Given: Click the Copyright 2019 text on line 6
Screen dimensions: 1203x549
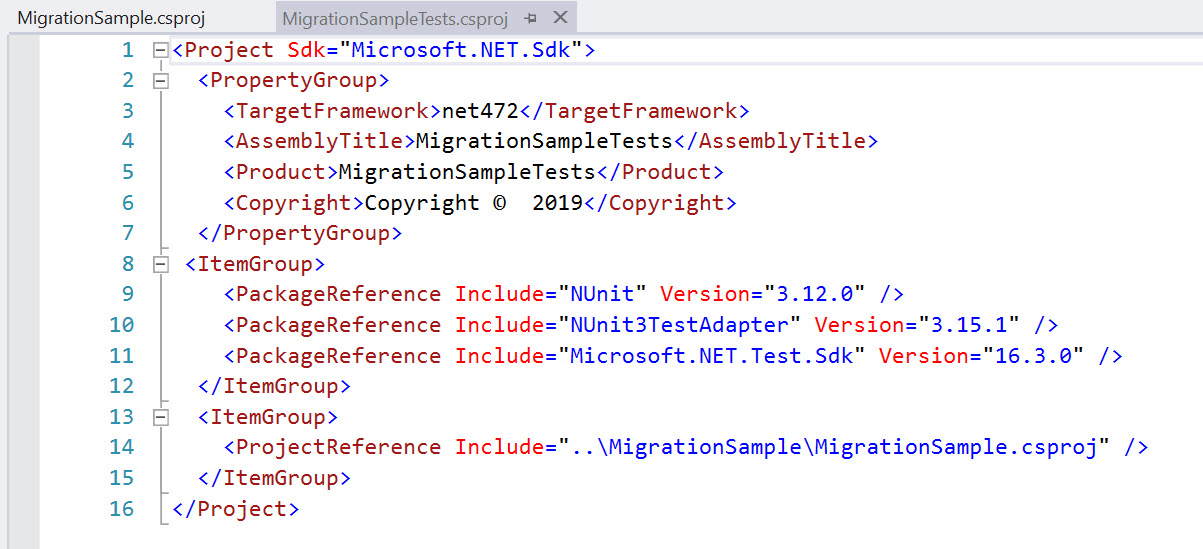Looking at the screenshot, I should click(x=473, y=203).
